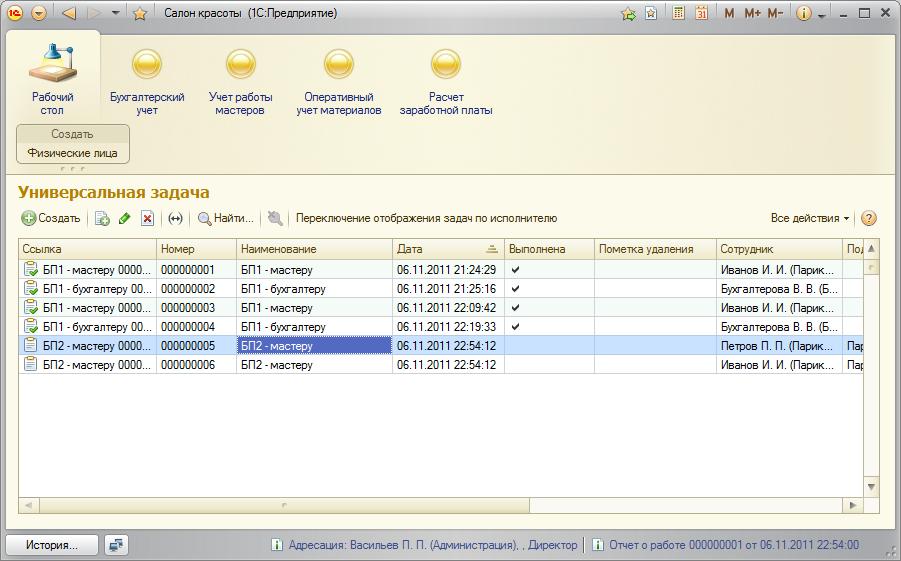901x561 pixels.
Task: Click Физические лица in Создать panel
Action: 72,153
